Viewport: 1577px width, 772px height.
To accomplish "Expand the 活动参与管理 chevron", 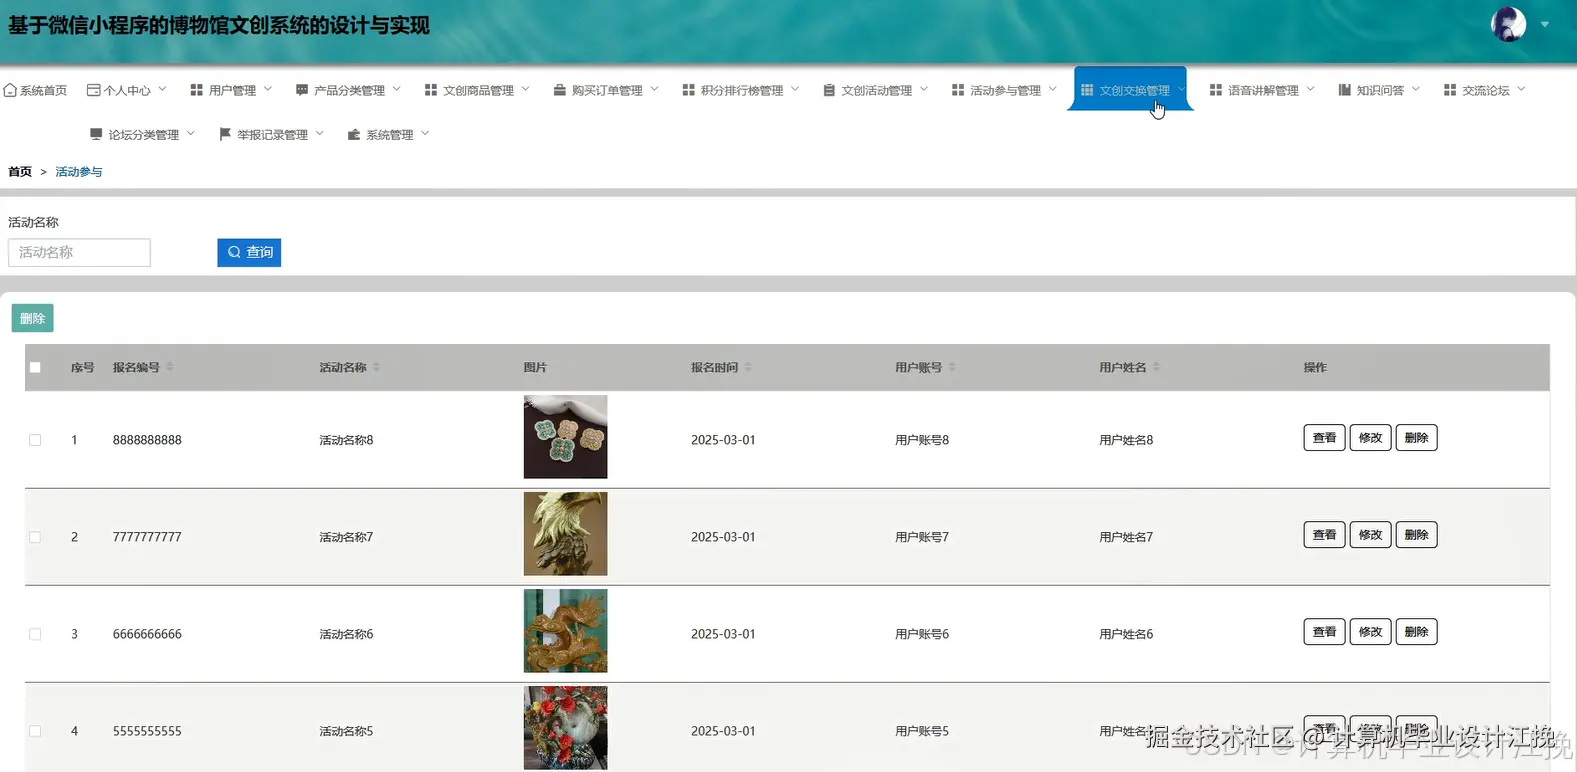I will 1053,89.
